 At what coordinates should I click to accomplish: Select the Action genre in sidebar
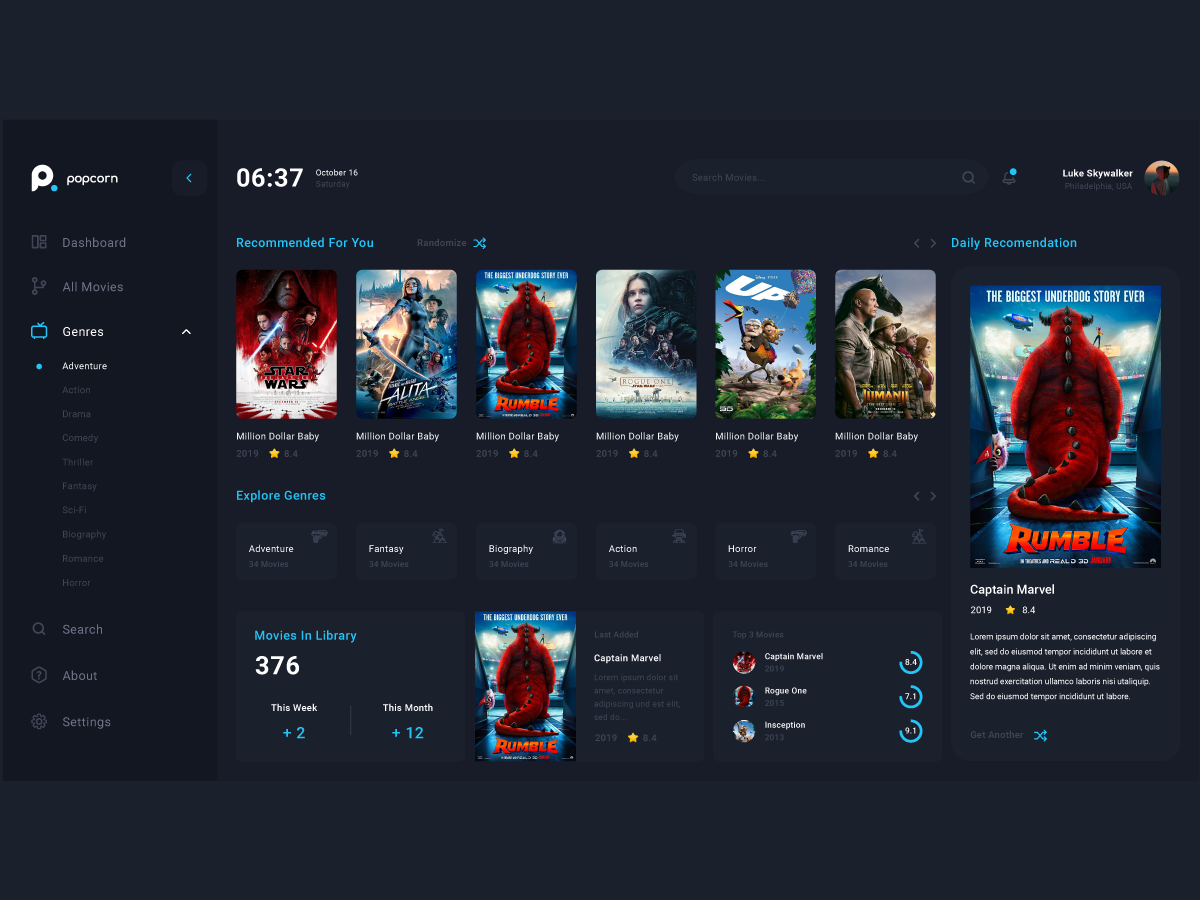click(x=76, y=390)
